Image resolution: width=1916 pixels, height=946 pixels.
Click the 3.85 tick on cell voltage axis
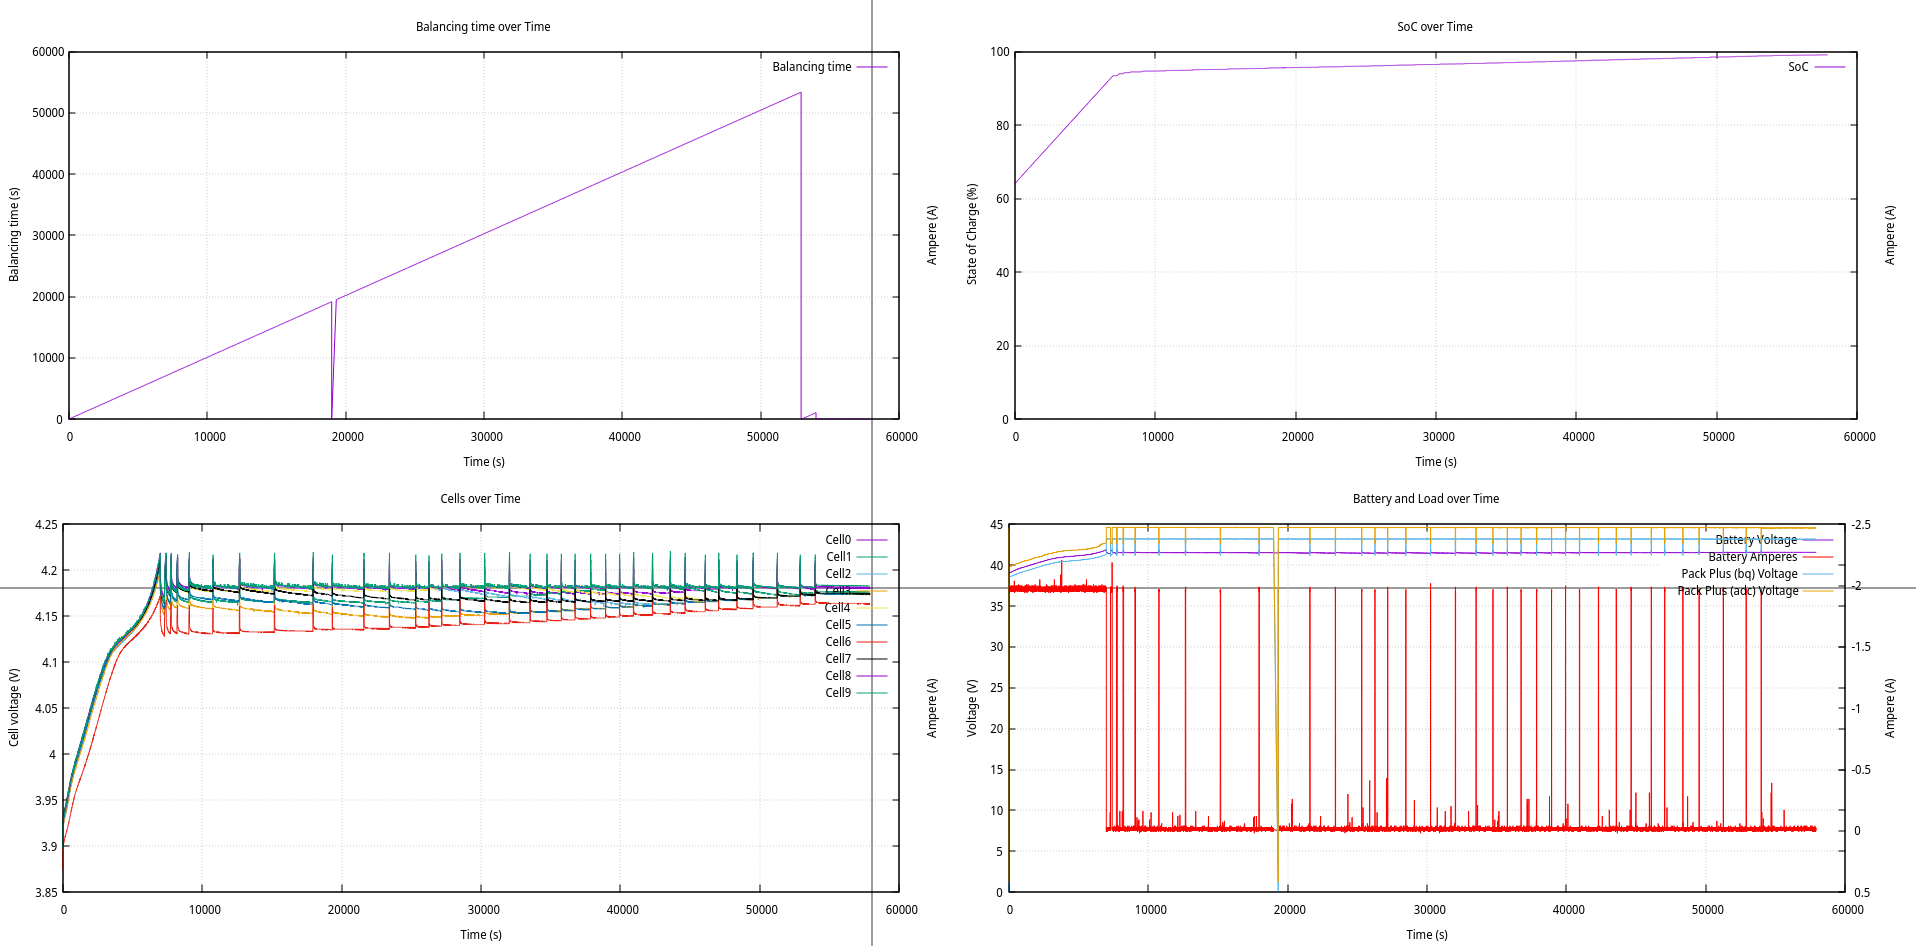pyautogui.click(x=46, y=893)
